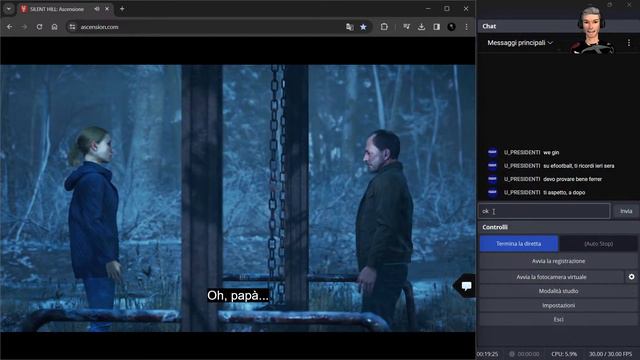Screen dimensions: 640x360
Task: Open the browser downloads icon
Action: (x=421, y=27)
